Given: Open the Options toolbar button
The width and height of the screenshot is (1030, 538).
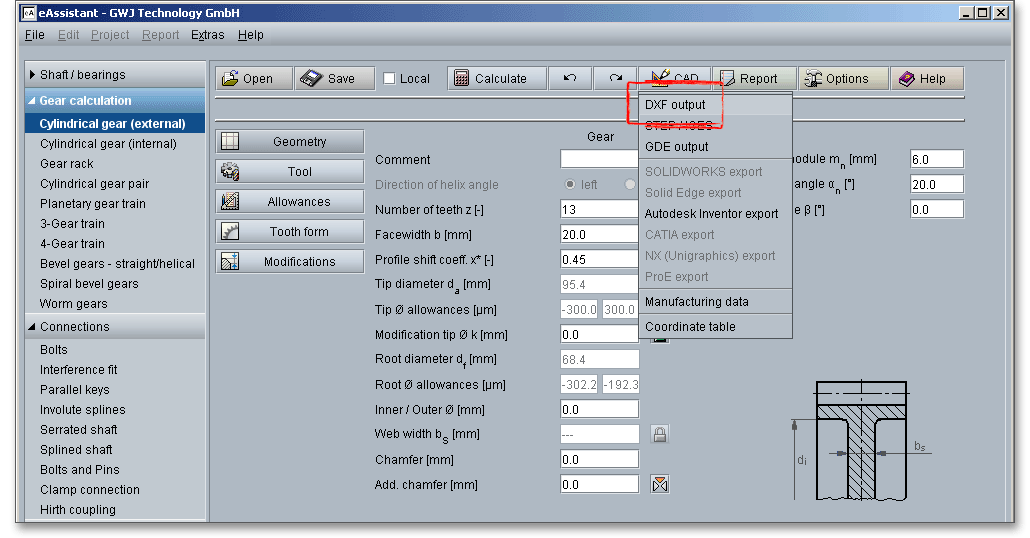Looking at the screenshot, I should click(842, 79).
